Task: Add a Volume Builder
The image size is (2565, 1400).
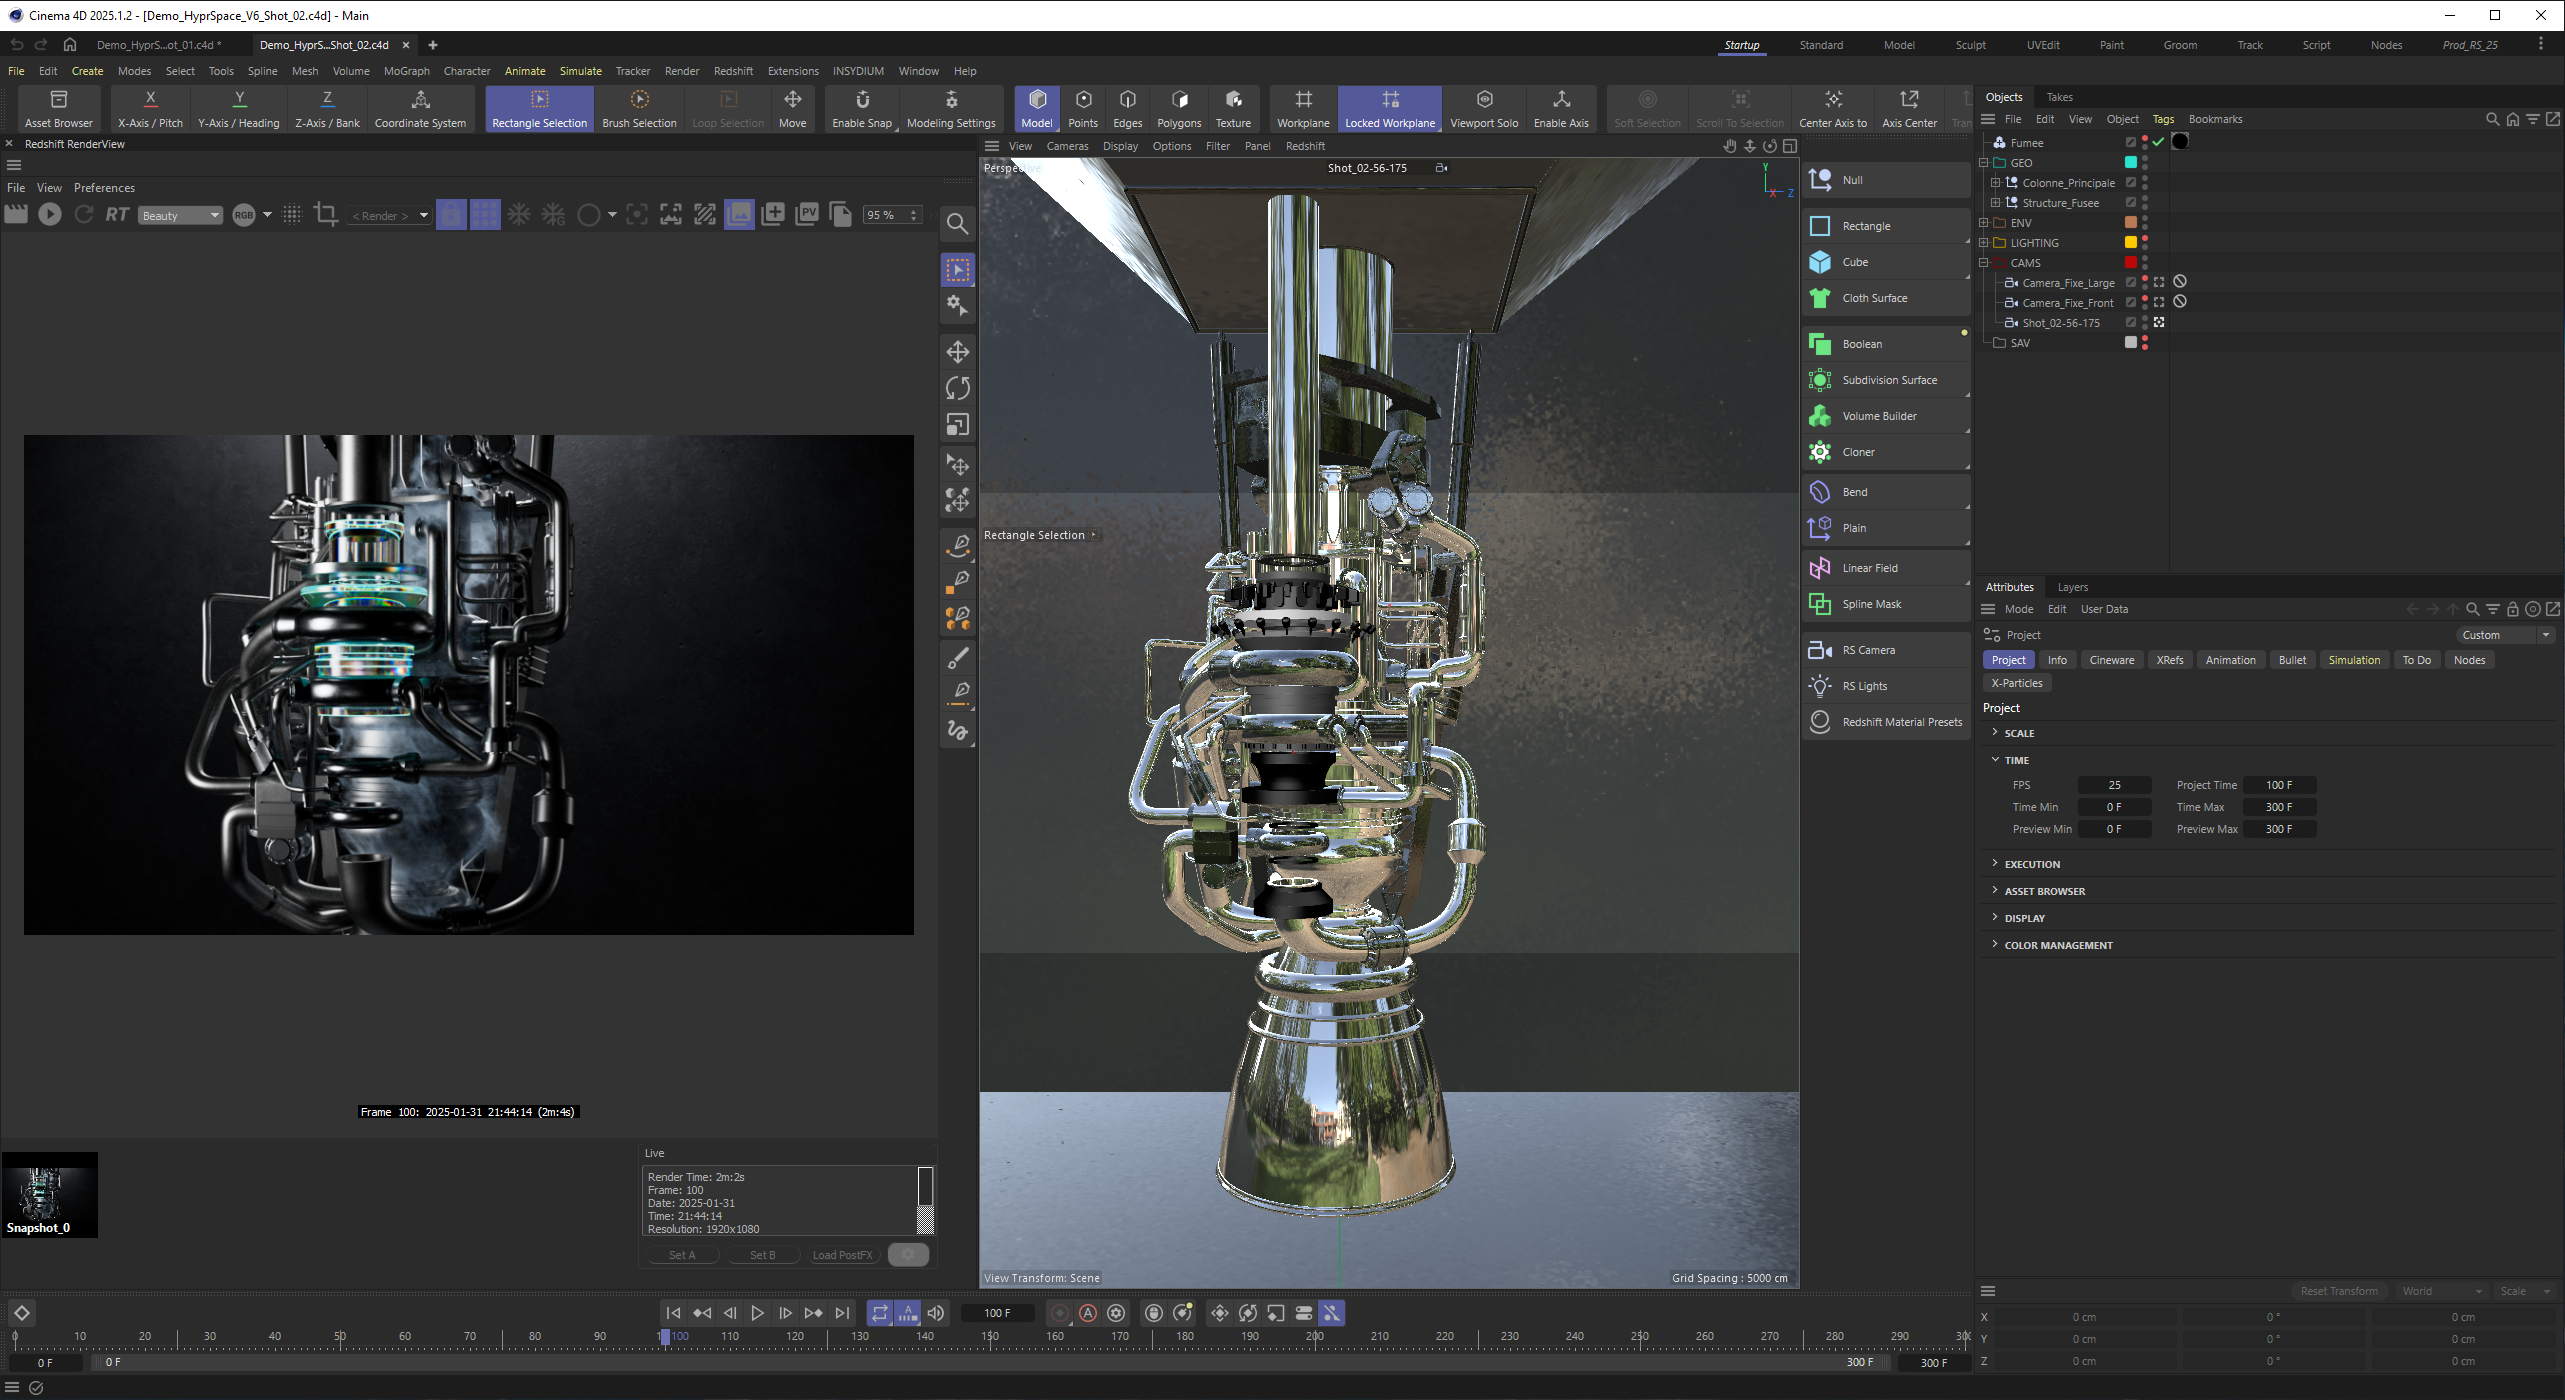Action: [x=1885, y=416]
